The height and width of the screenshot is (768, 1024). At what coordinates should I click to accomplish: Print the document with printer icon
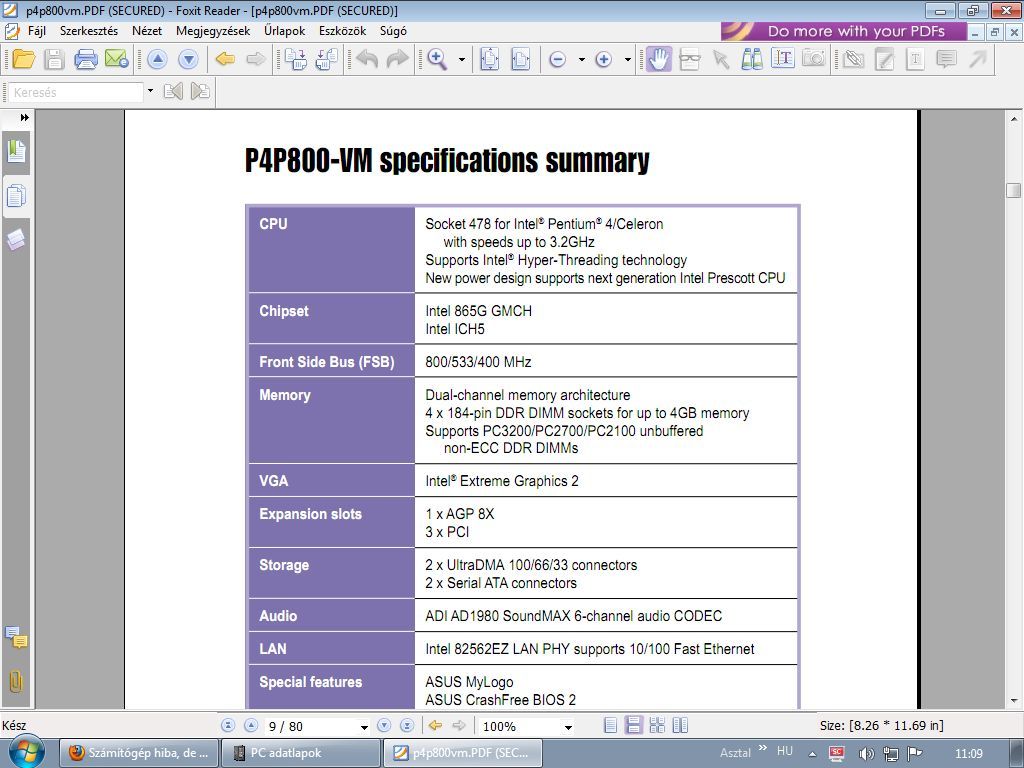click(x=86, y=59)
